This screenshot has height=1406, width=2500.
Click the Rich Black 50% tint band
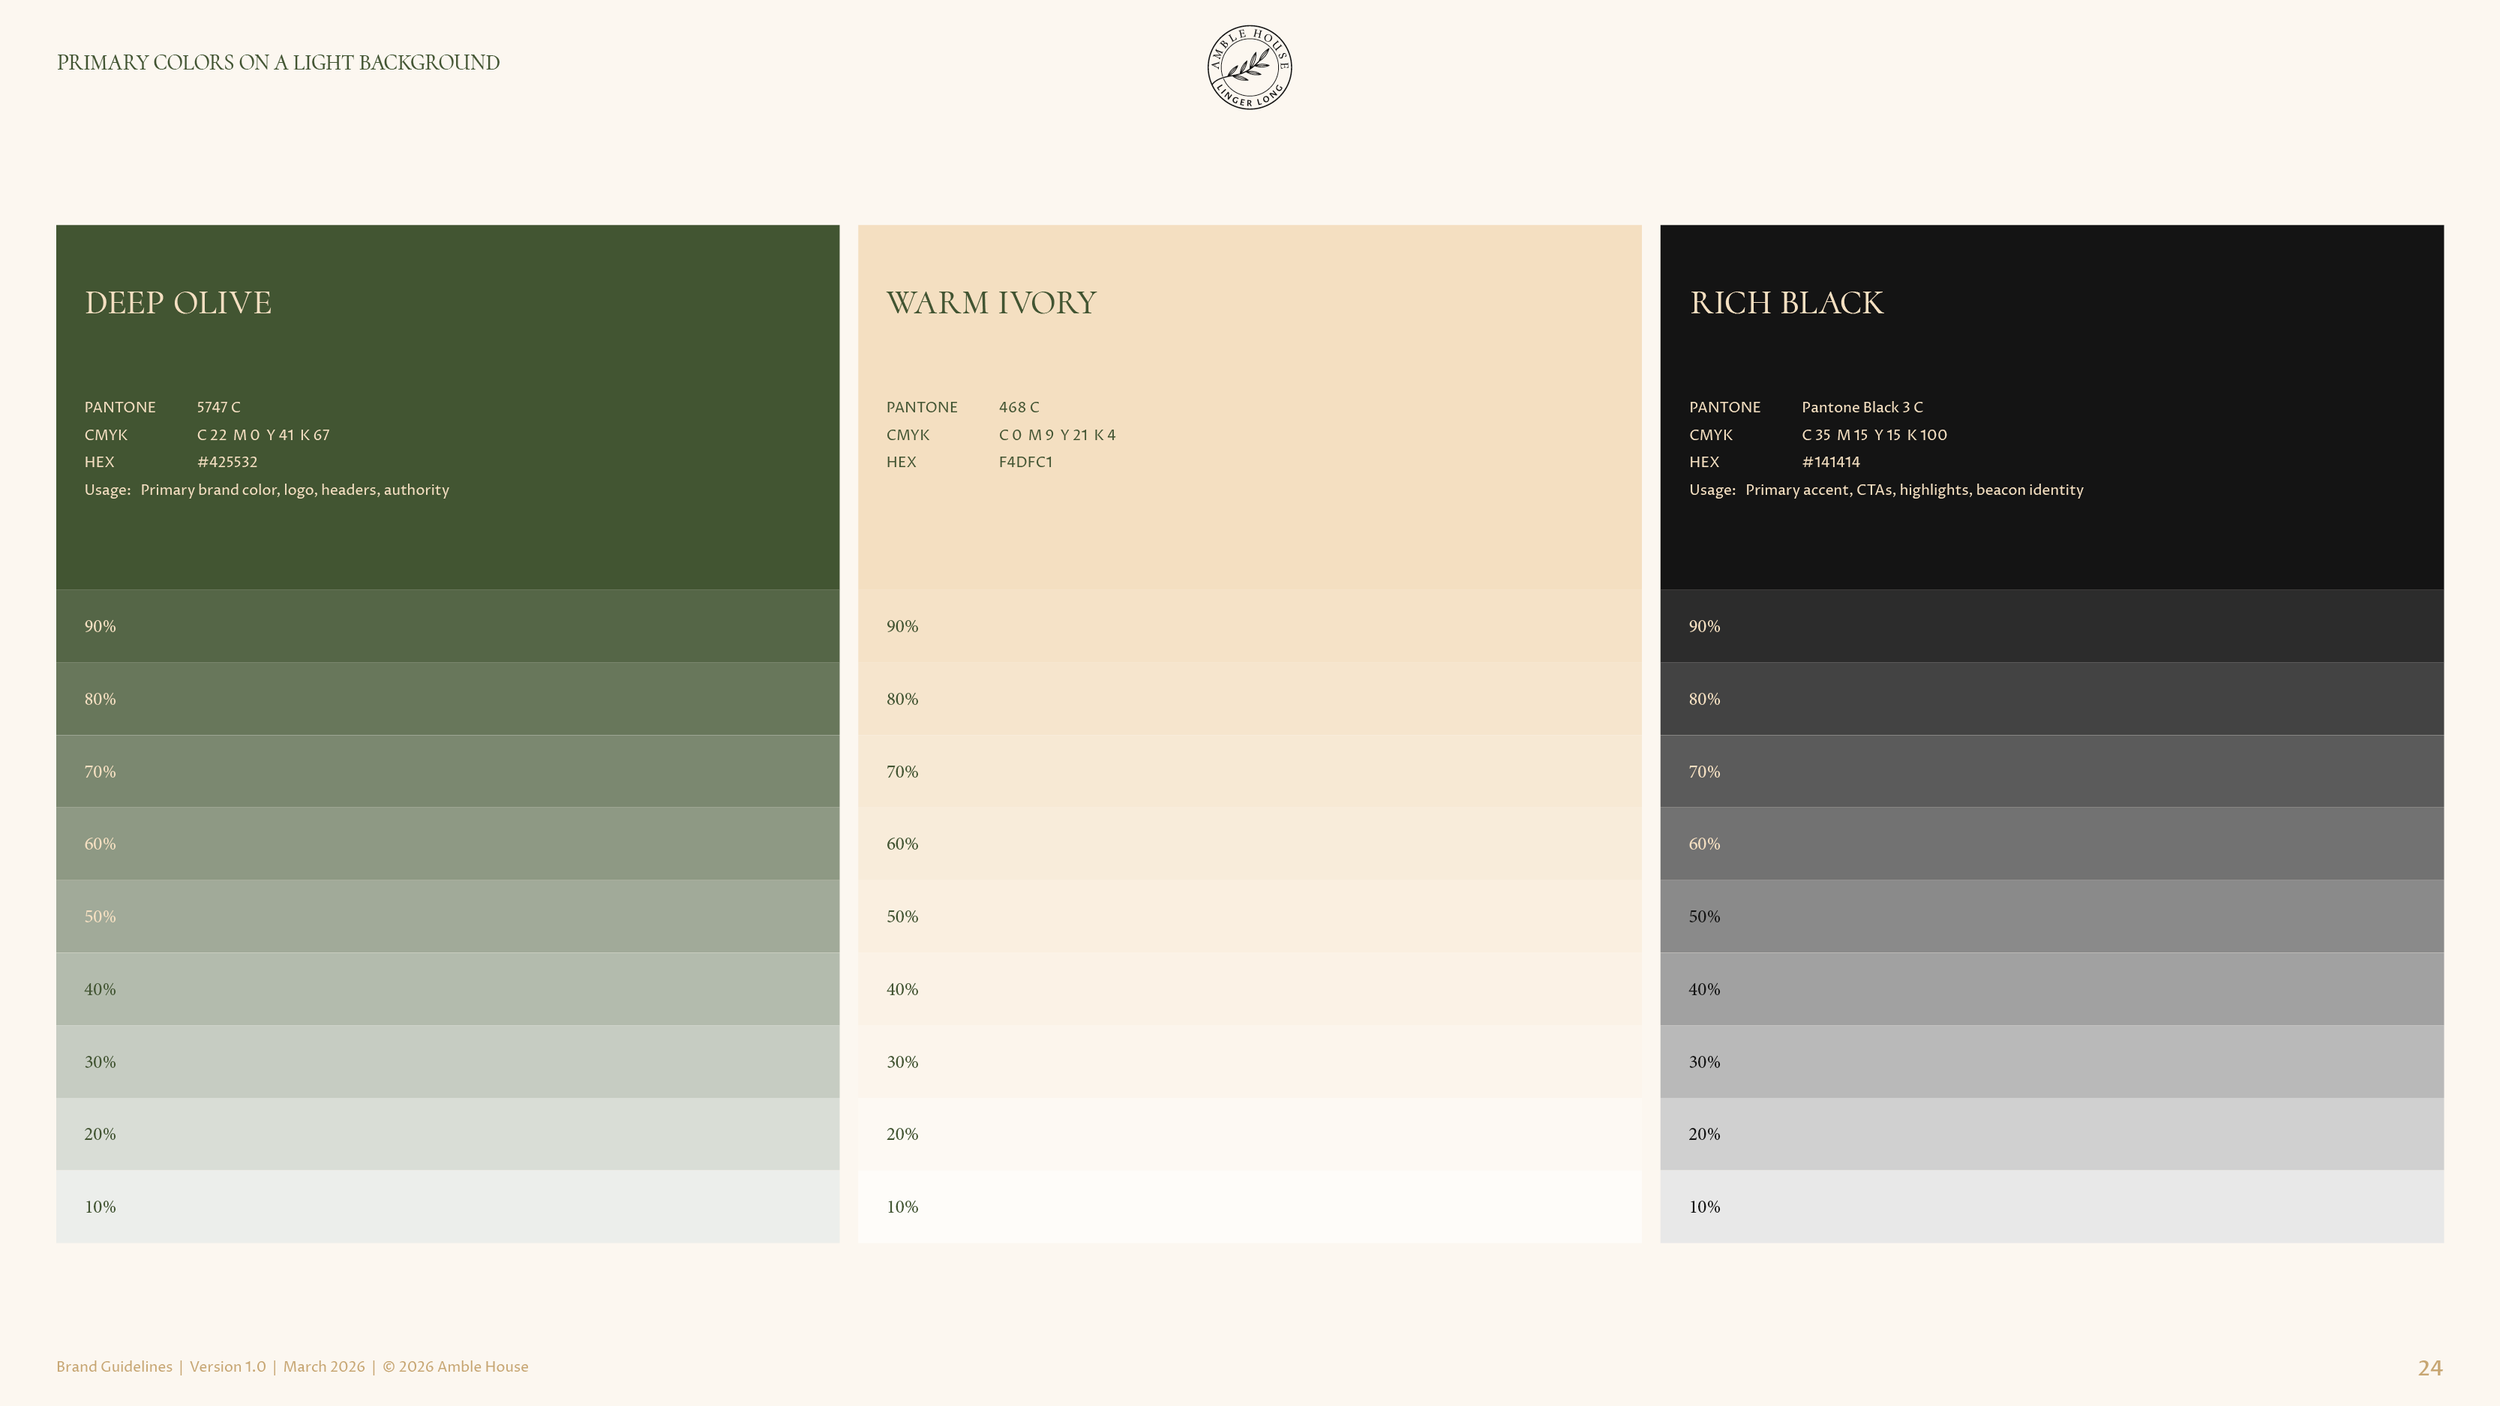2052,916
